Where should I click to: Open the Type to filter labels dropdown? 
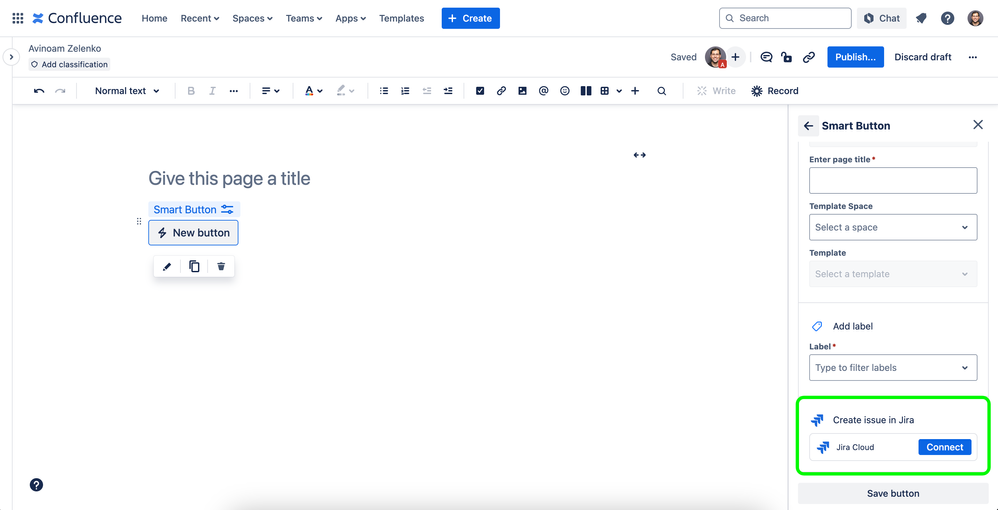click(x=893, y=367)
